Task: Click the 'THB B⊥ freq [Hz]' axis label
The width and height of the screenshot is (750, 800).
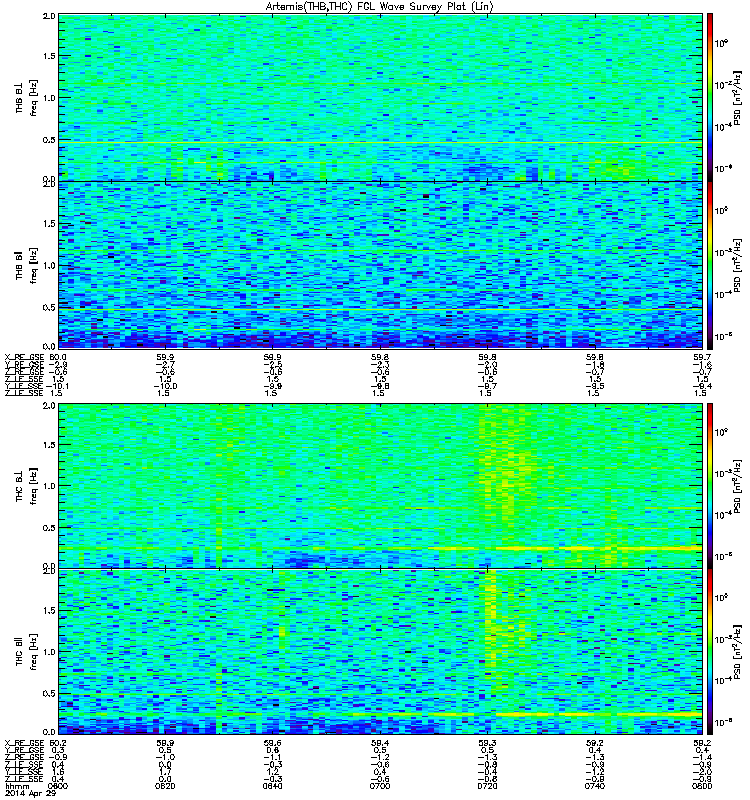Action: point(26,97)
